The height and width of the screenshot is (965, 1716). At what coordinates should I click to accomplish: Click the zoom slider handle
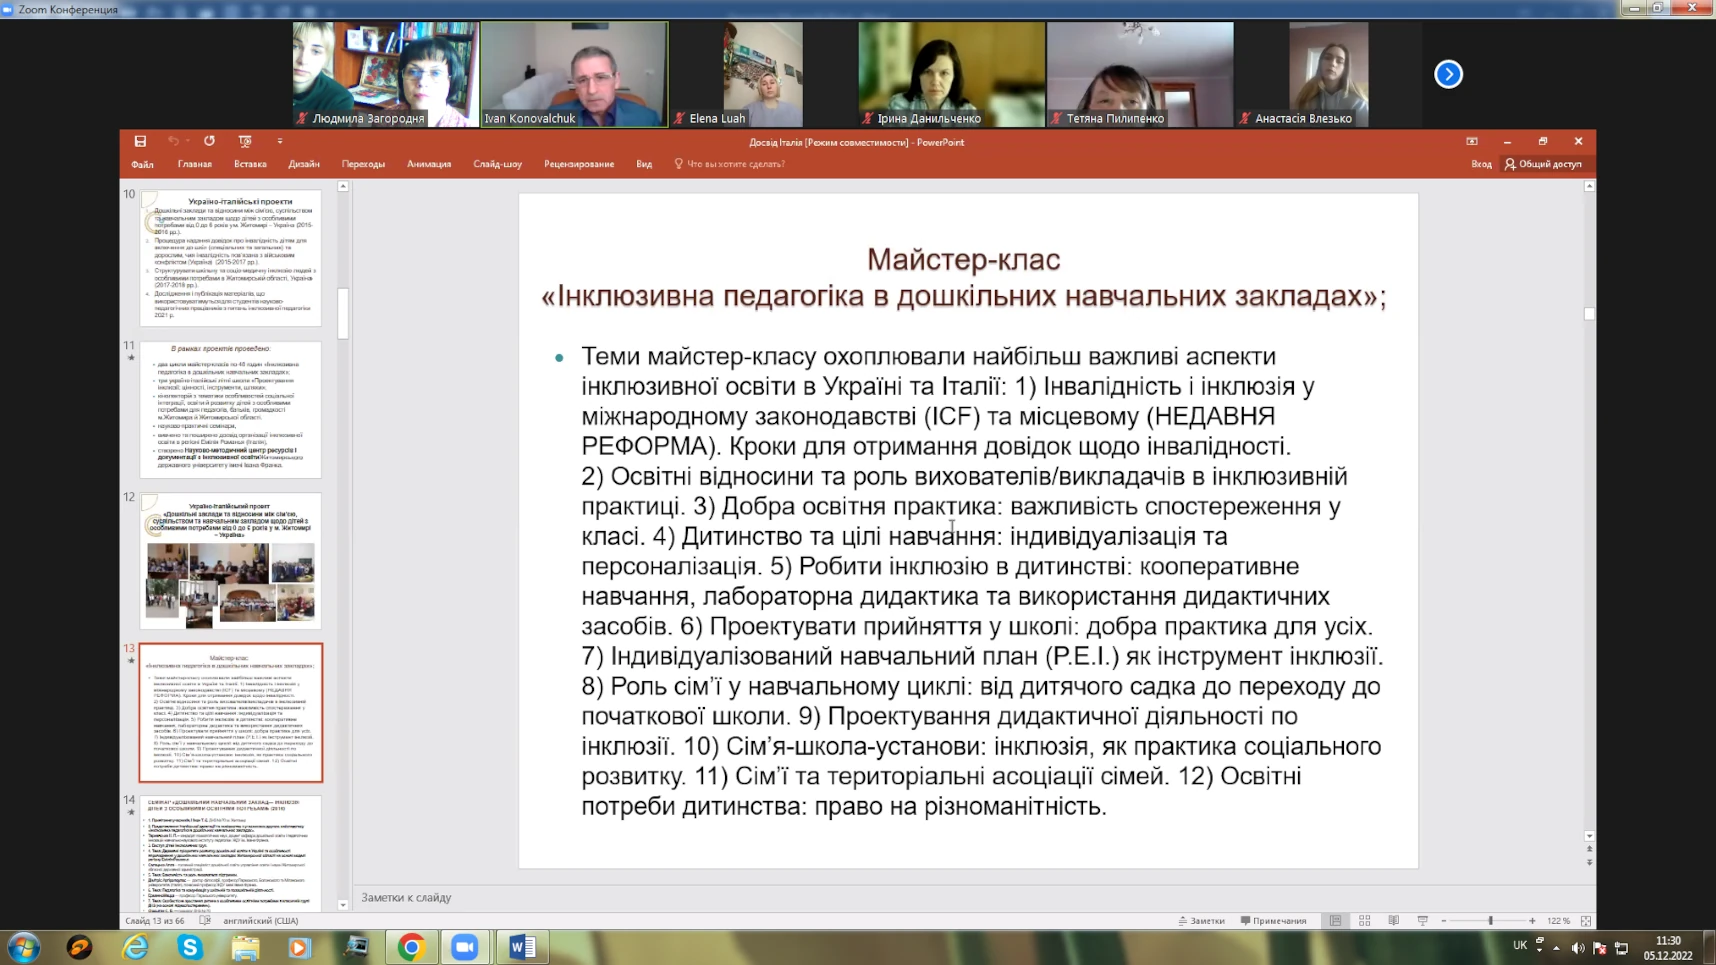pos(1490,921)
